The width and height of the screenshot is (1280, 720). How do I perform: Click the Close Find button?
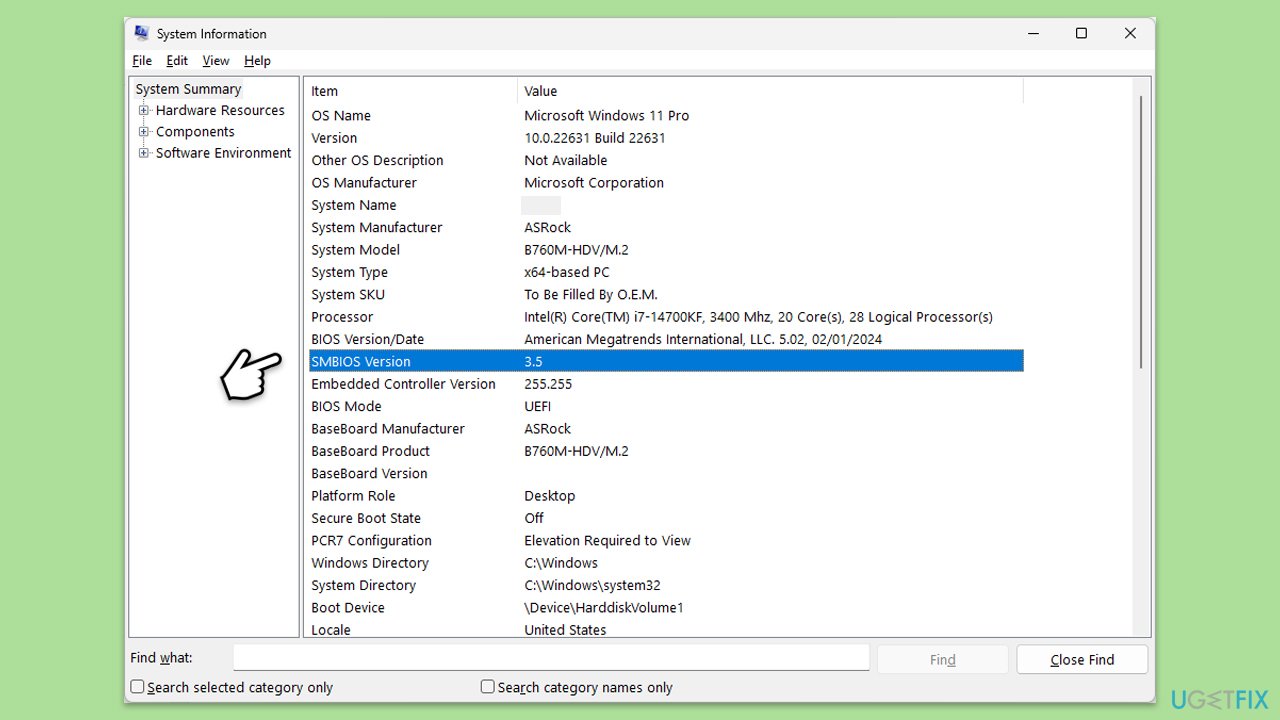coord(1082,660)
